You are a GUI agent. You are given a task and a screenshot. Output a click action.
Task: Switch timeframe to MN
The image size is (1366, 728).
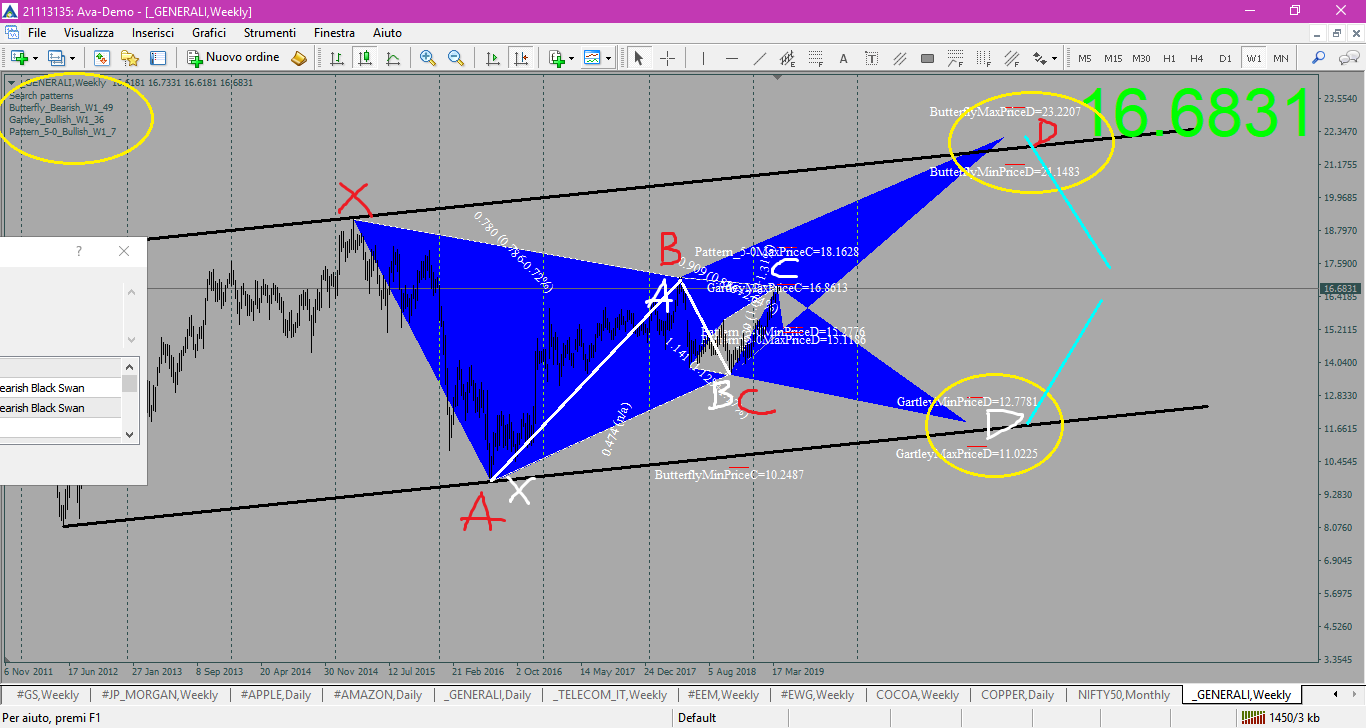(1281, 58)
